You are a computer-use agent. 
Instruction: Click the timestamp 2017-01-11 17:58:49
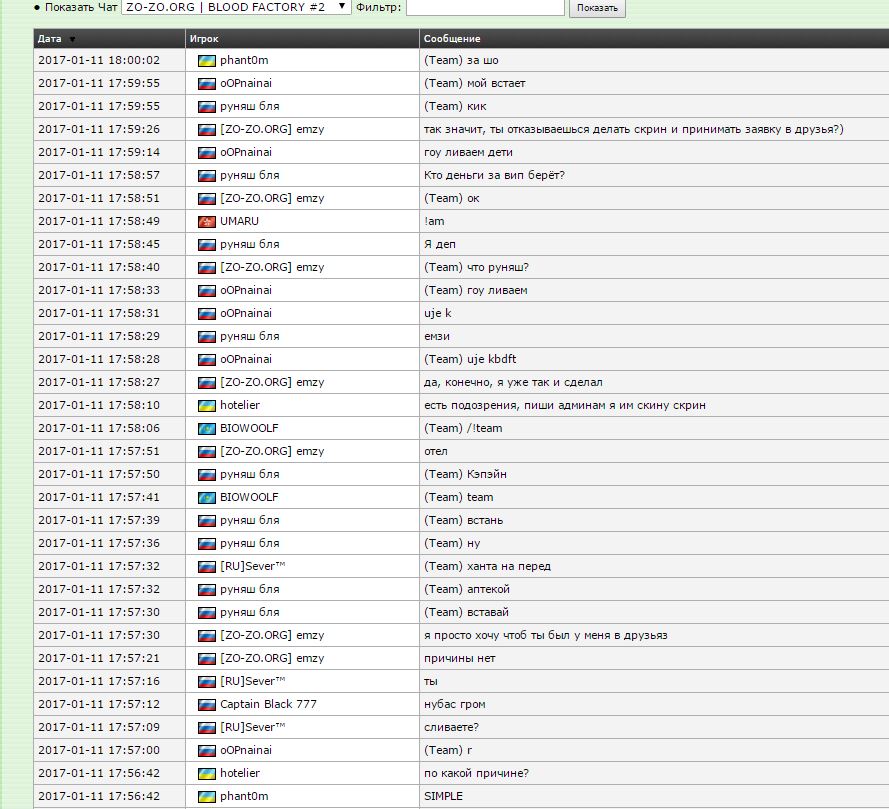98,221
